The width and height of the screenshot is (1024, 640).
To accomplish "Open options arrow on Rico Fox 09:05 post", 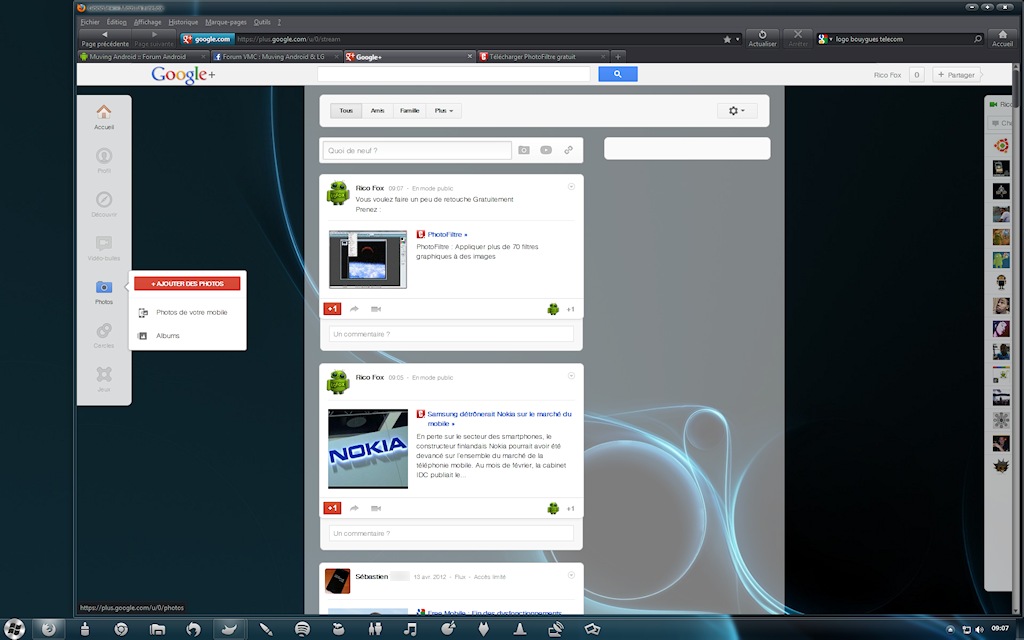I will pos(571,376).
